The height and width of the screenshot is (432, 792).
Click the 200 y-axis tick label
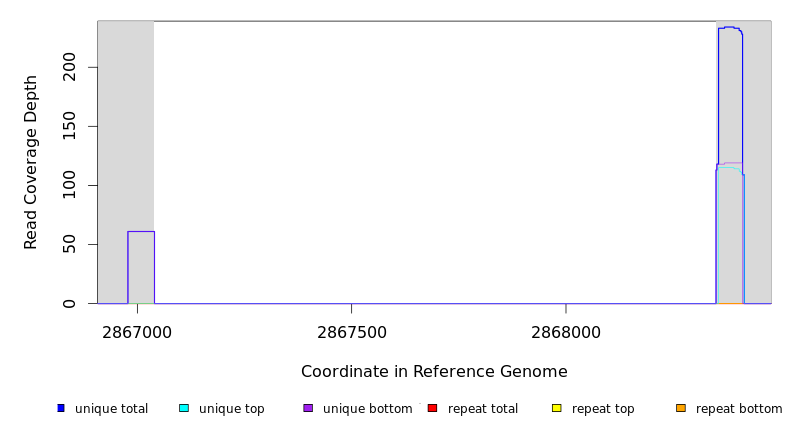click(69, 67)
